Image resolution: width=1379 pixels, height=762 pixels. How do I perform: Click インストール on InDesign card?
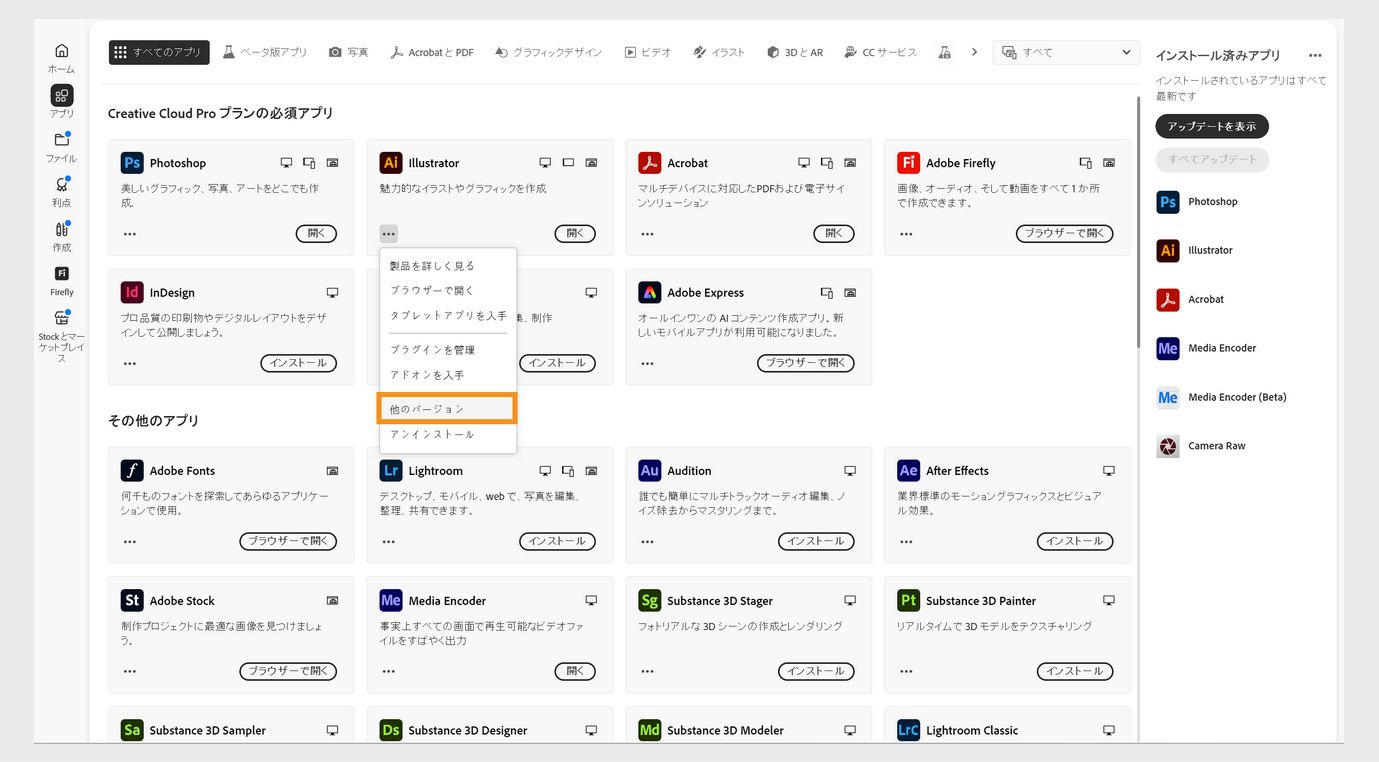[298, 363]
